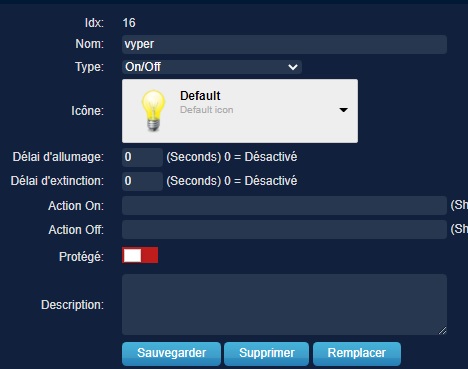
Task: Click inside the Description text area
Action: pyautogui.click(x=284, y=304)
